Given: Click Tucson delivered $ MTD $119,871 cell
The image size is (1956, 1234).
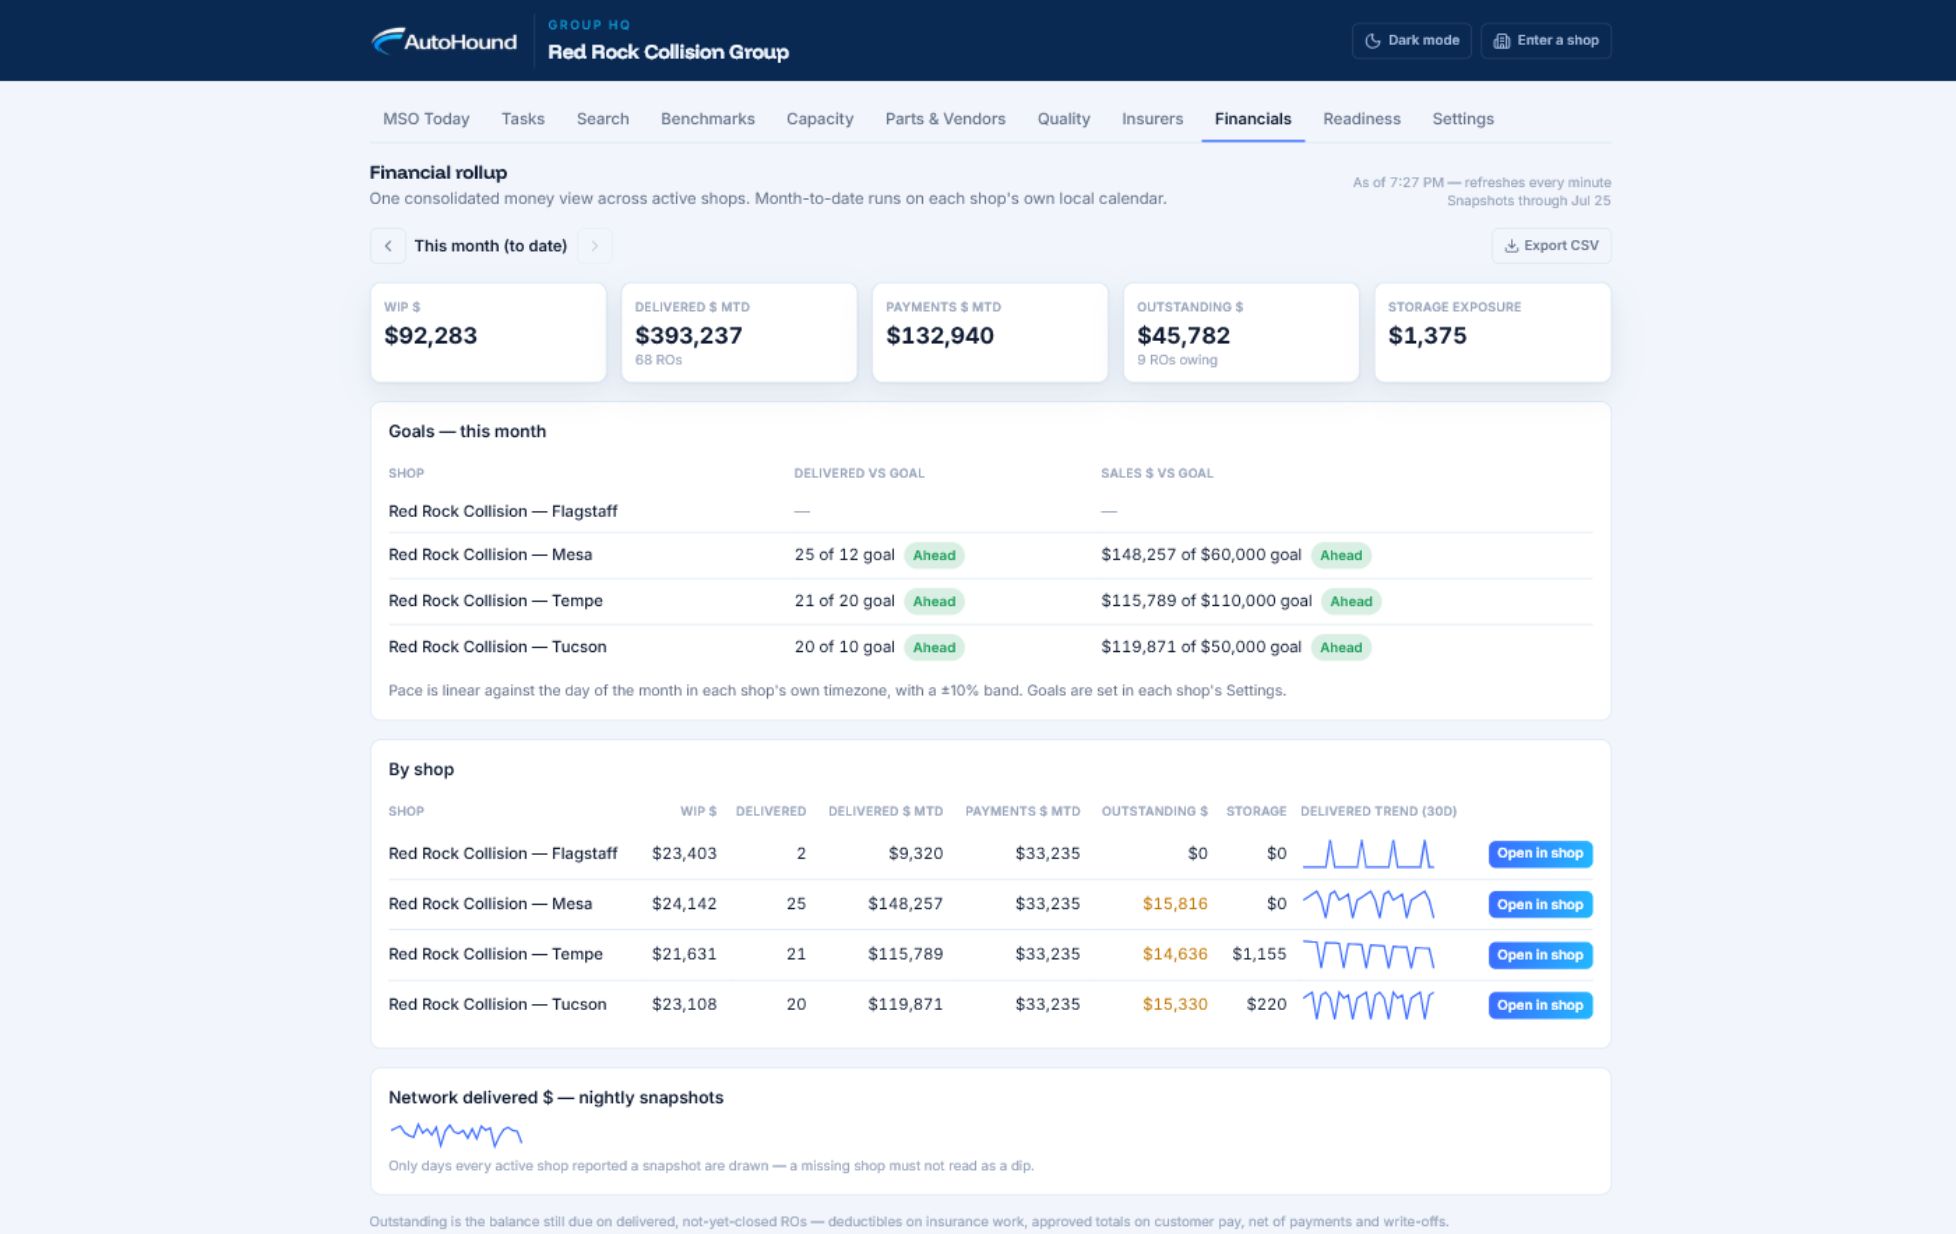Looking at the screenshot, I should point(905,1004).
